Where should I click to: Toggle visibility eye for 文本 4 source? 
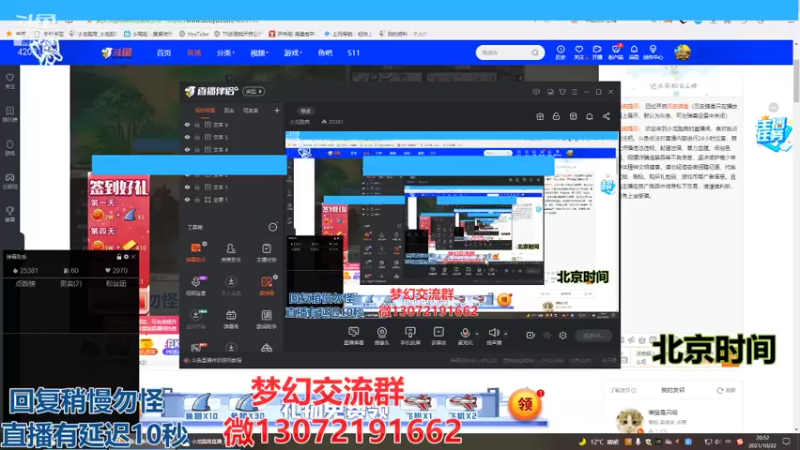click(x=187, y=149)
